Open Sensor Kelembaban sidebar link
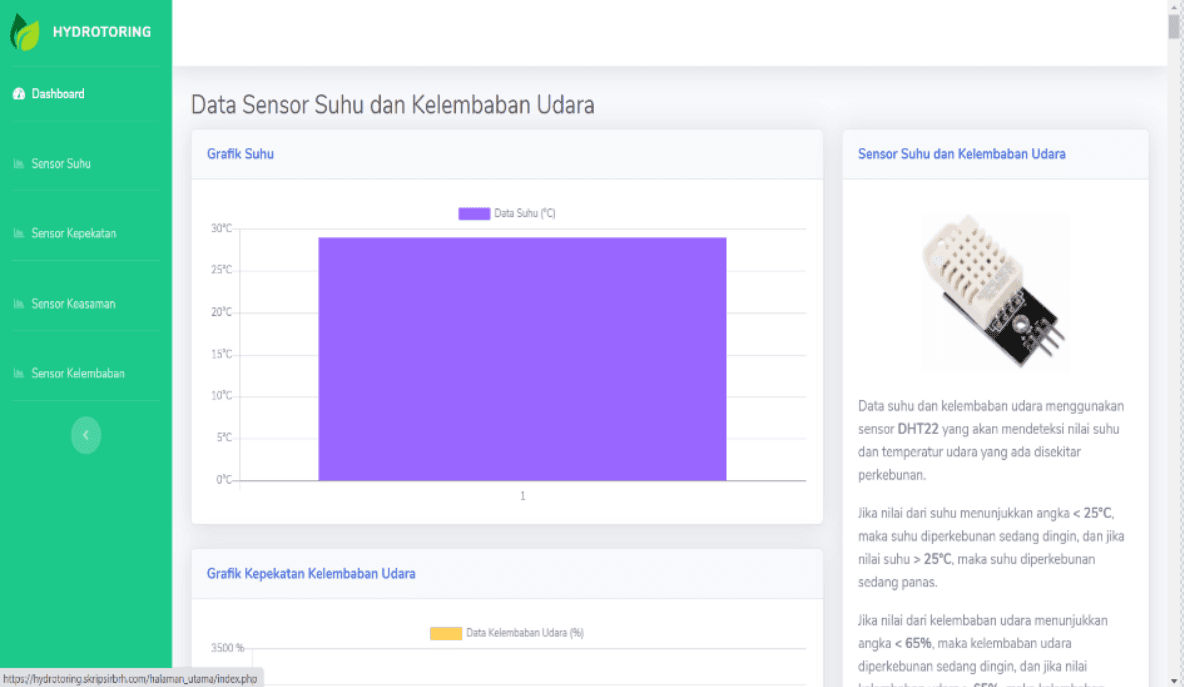The width and height of the screenshot is (1184, 687). 86,374
